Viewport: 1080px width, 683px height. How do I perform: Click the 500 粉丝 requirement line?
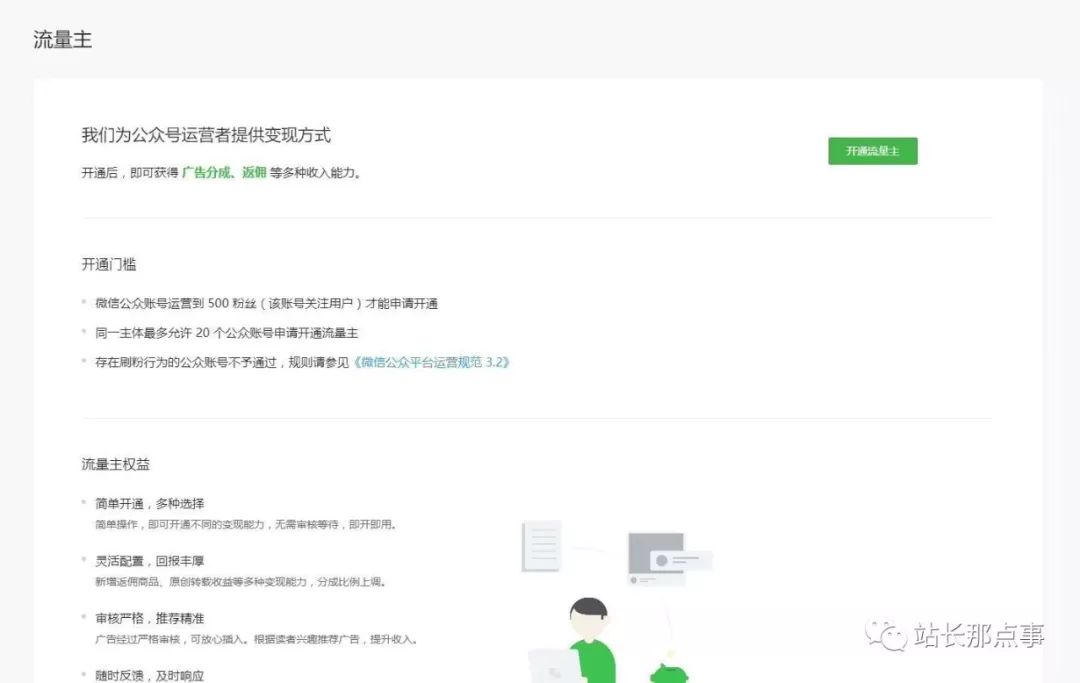267,304
